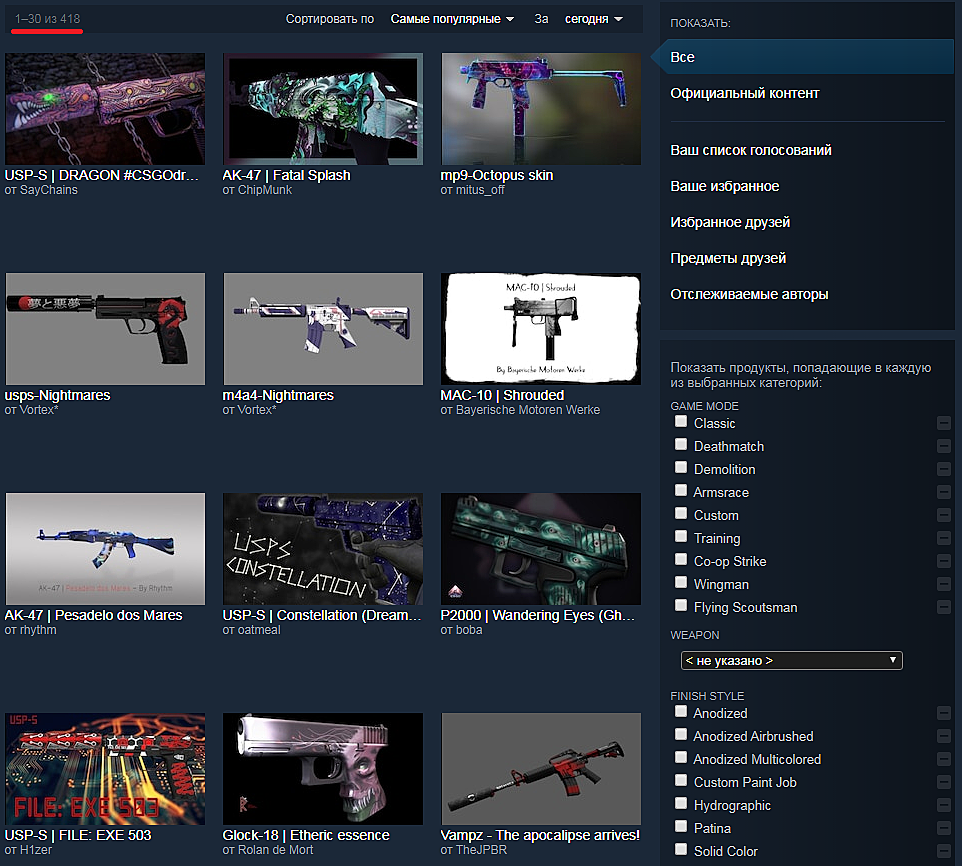Visit author Bayerische Motoren Werke's profile
Screen dimensions: 962x866
click(x=520, y=410)
